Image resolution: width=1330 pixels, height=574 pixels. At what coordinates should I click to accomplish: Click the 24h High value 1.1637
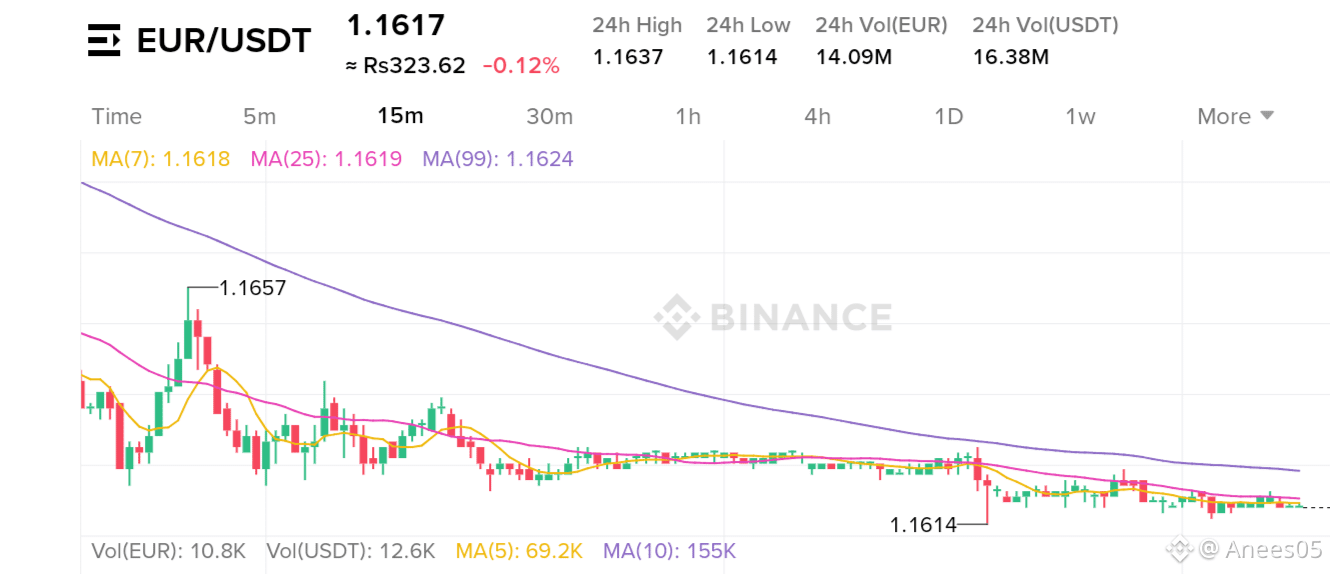(628, 57)
